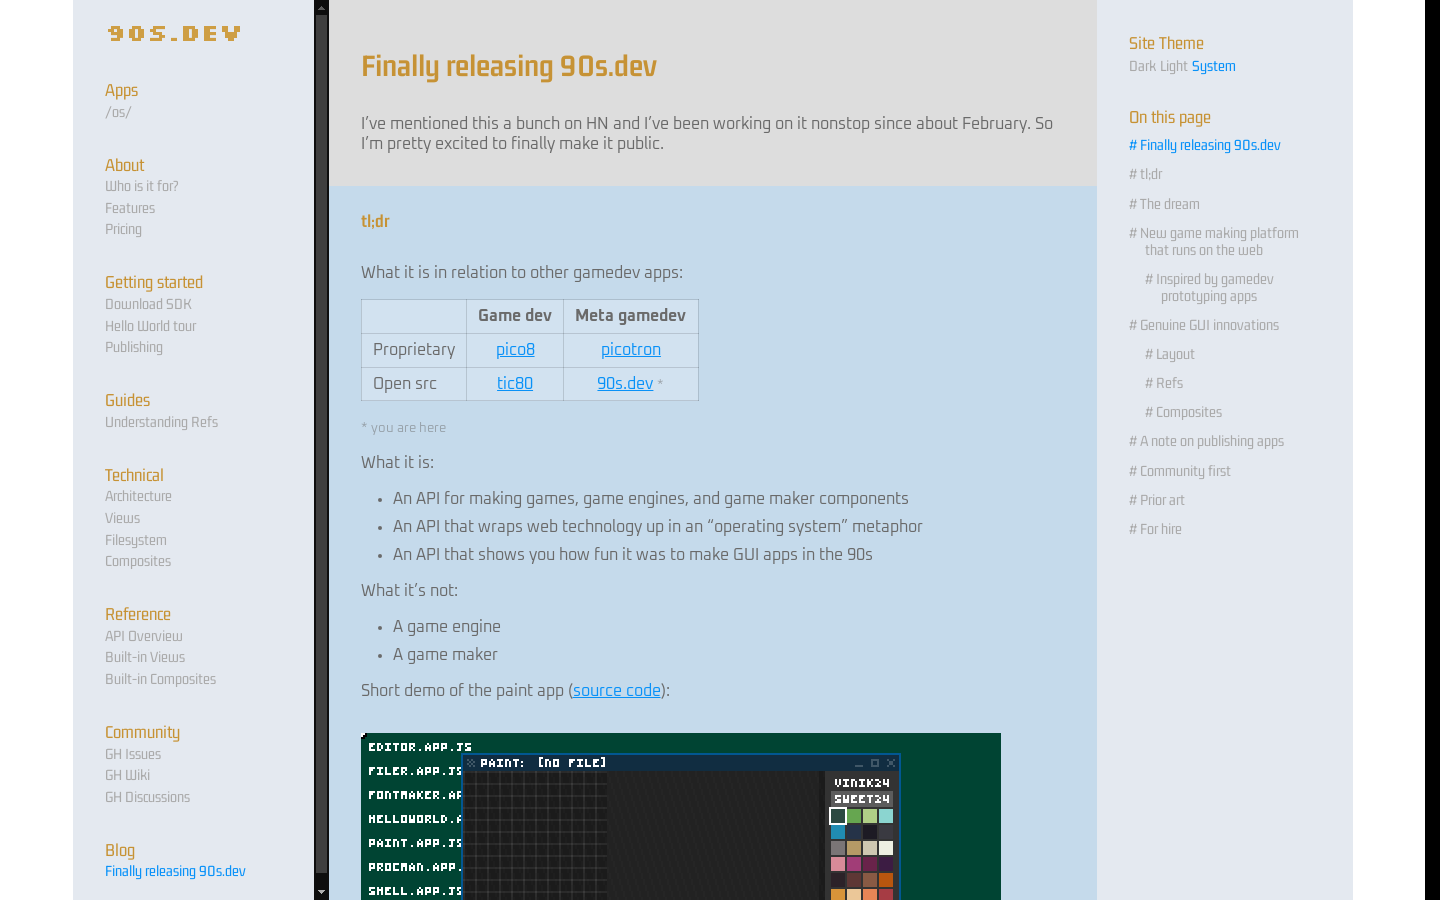Open the Getting started section

(154, 282)
